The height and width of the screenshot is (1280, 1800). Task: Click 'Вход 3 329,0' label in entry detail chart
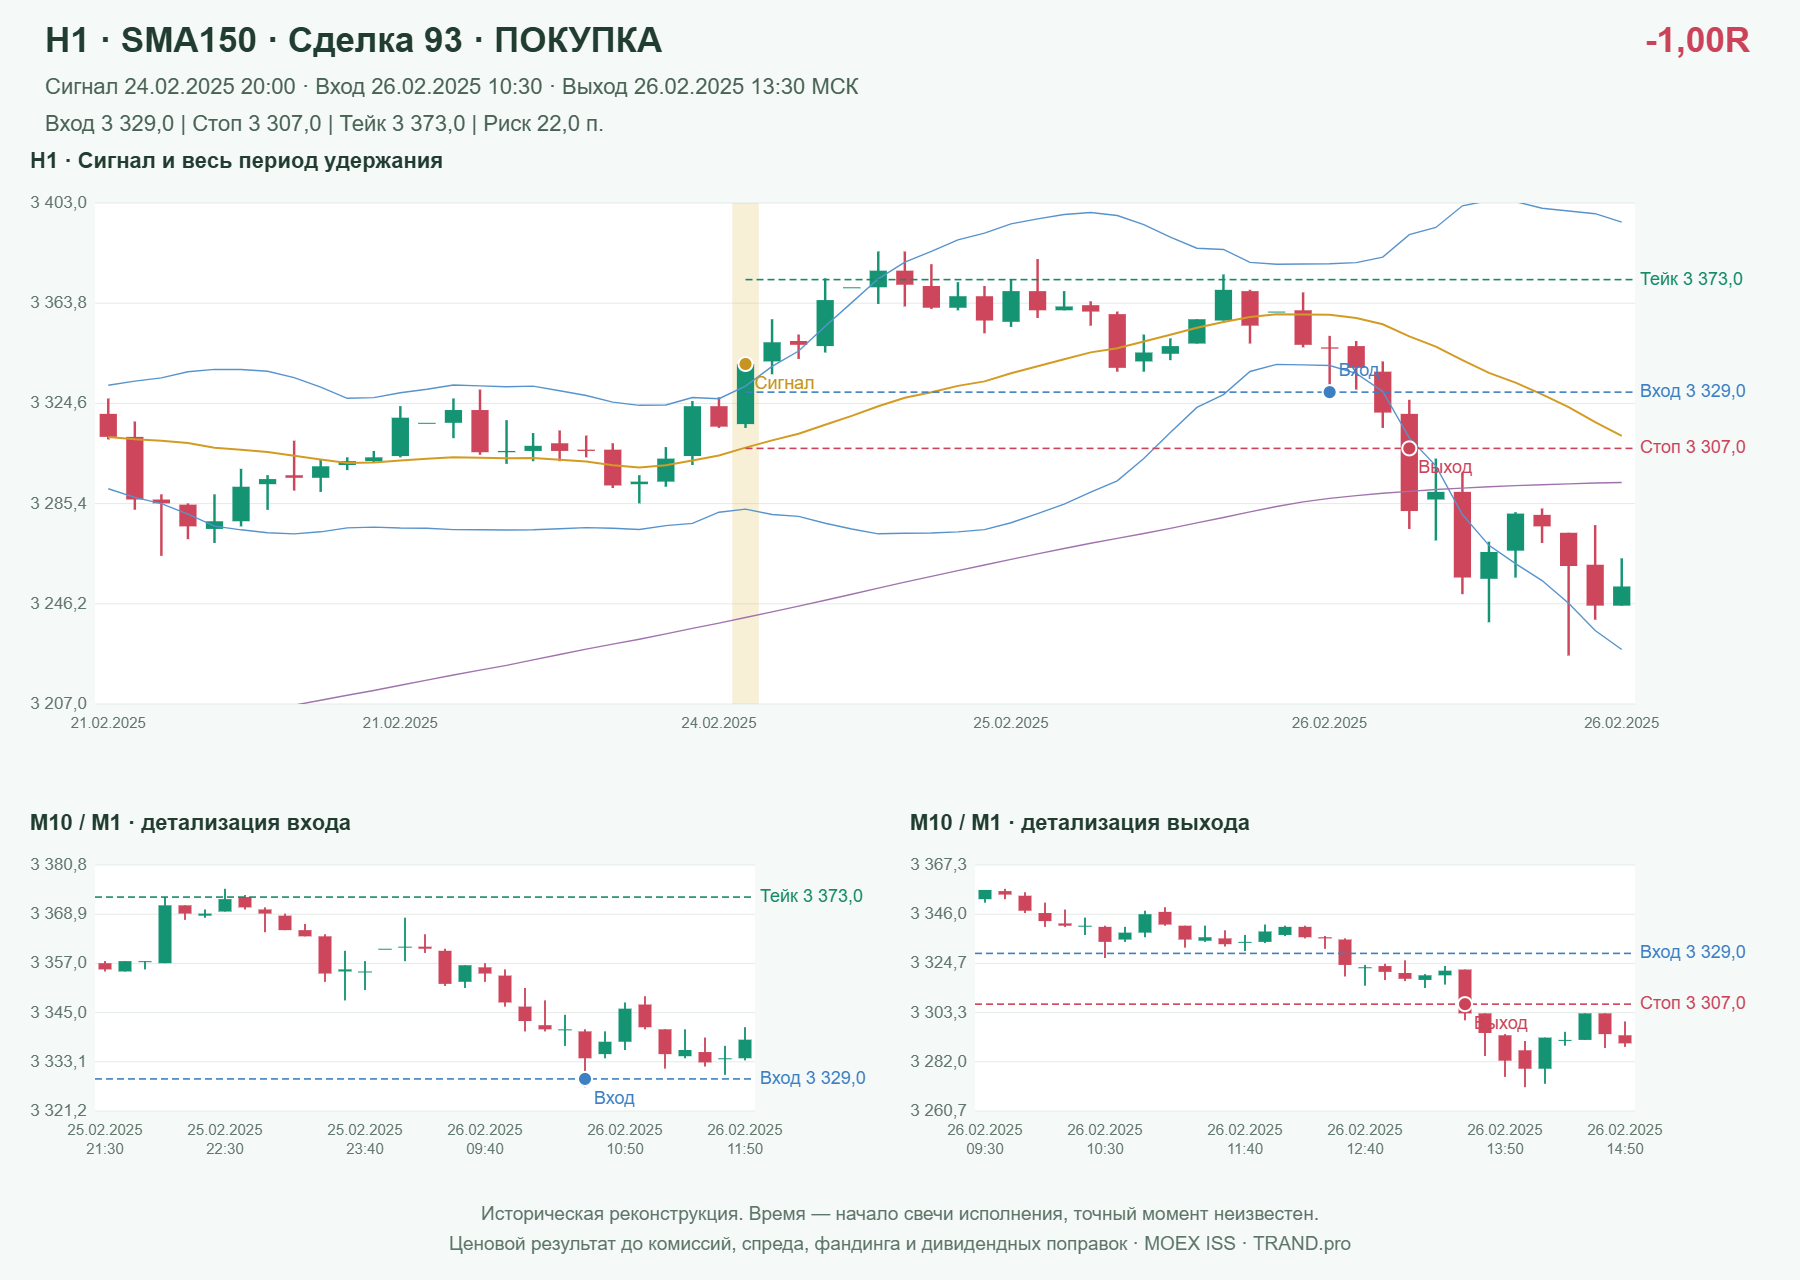point(813,1078)
